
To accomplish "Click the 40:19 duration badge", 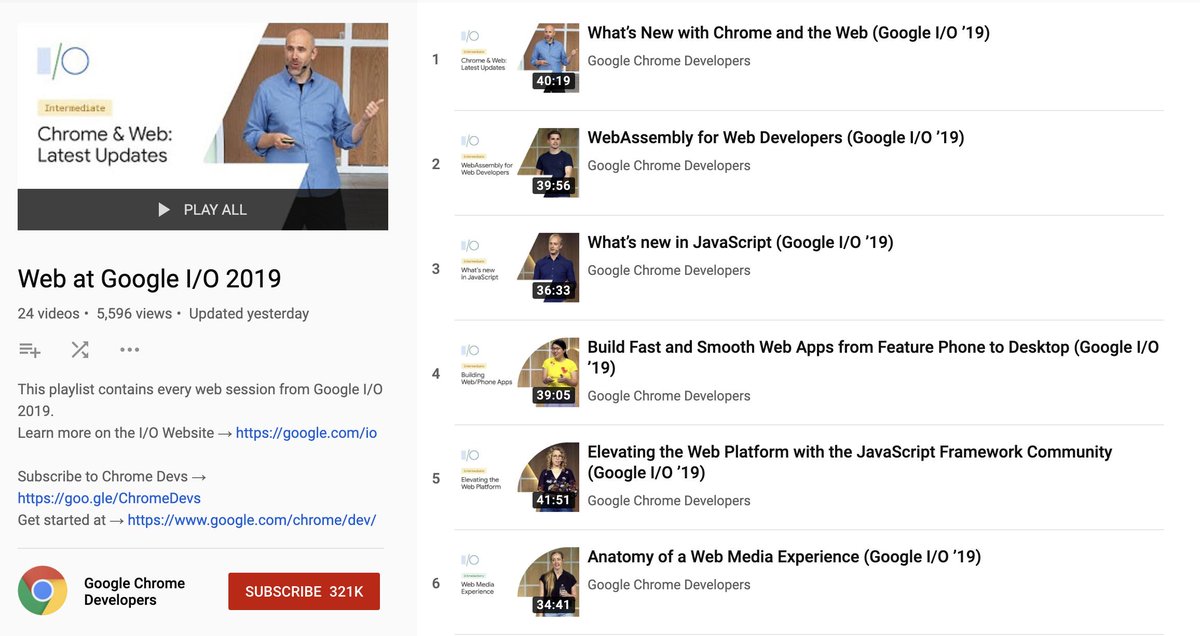I will [x=553, y=81].
